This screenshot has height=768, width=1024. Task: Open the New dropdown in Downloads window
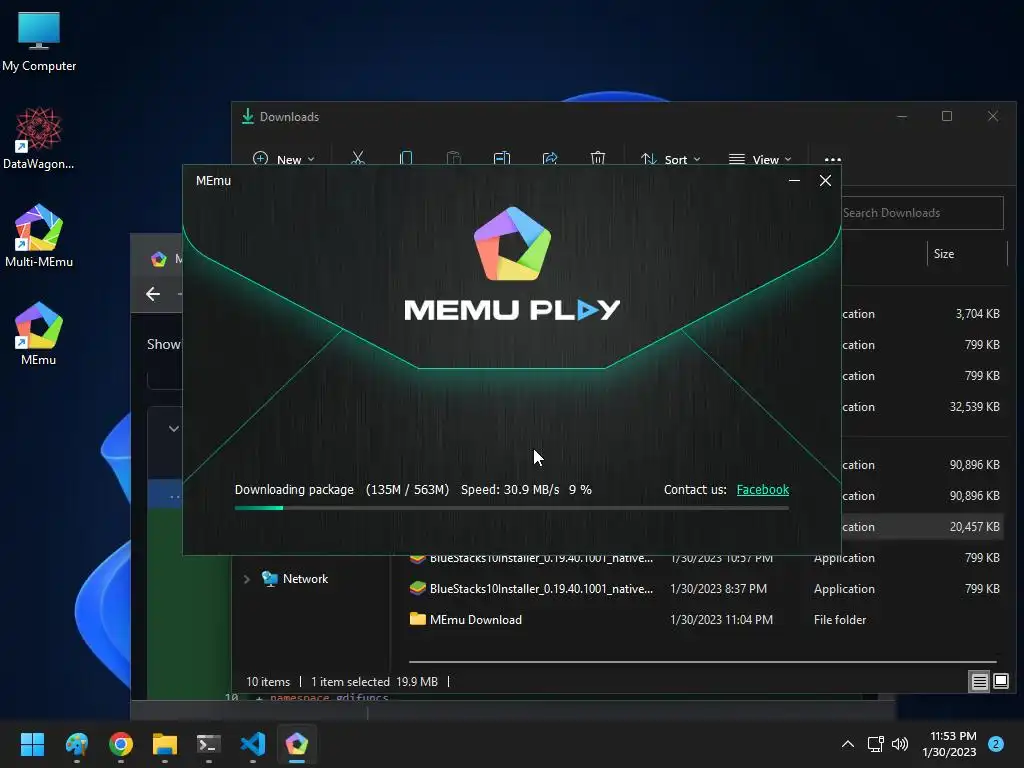tap(283, 159)
